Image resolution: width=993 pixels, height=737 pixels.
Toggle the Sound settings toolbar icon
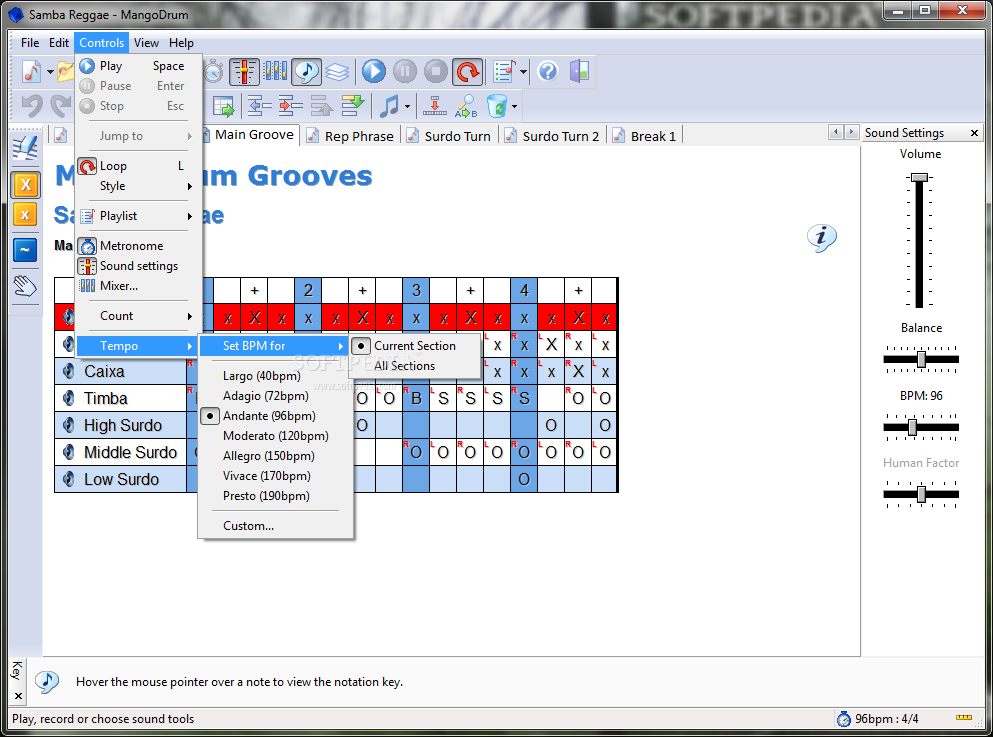244,72
